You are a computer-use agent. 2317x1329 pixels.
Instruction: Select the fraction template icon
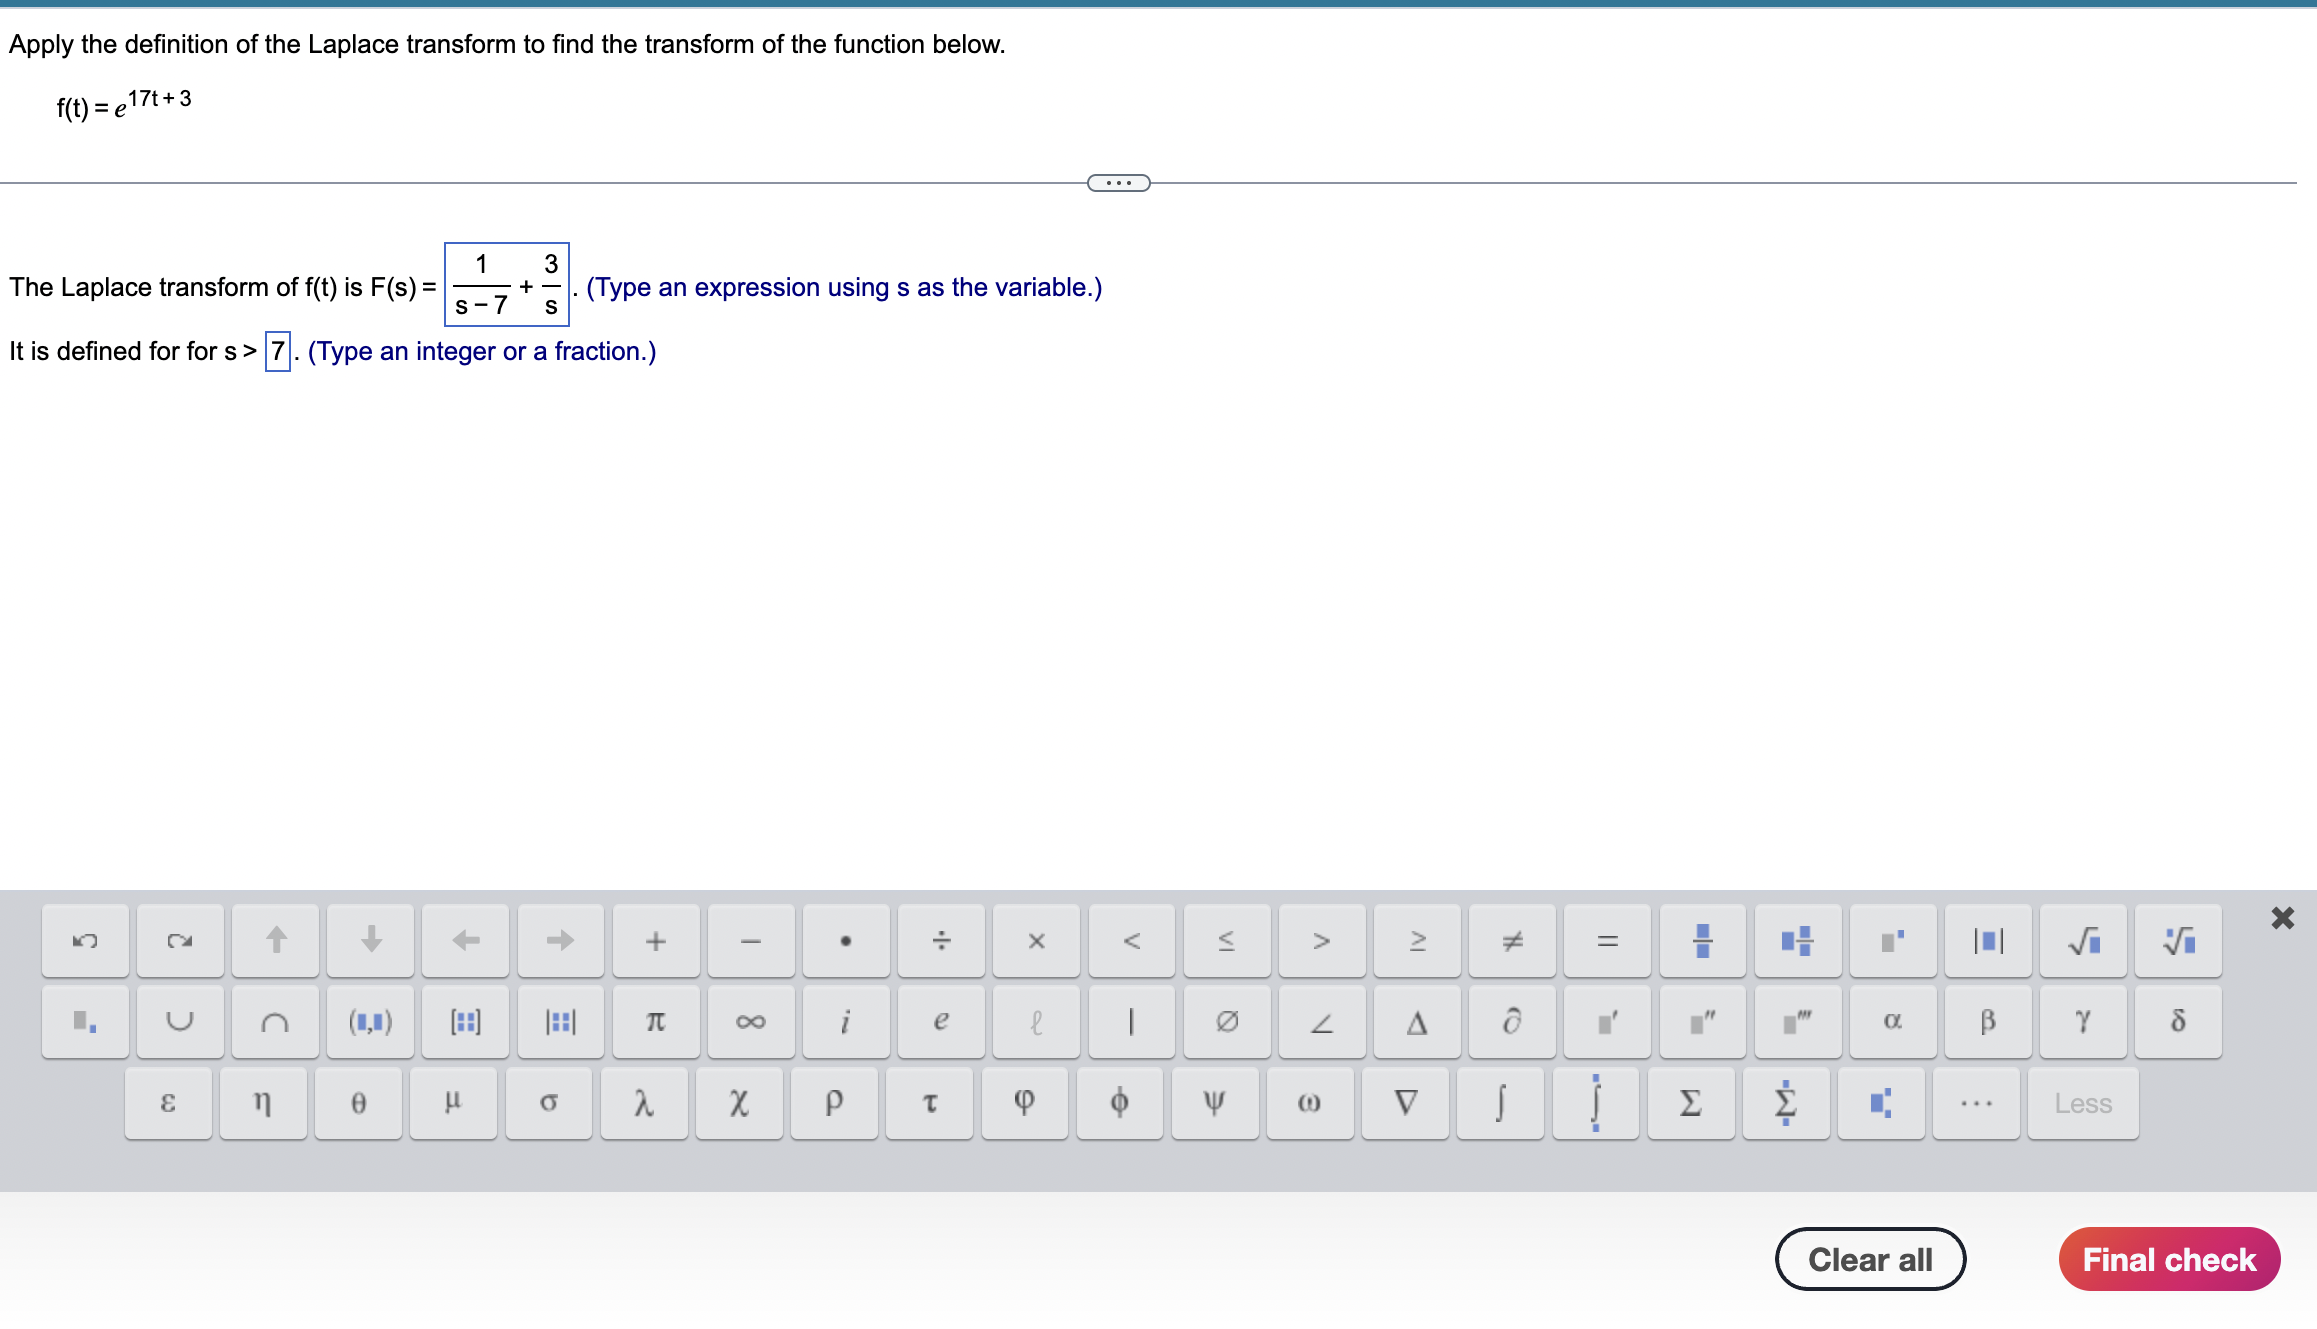tap(1703, 940)
